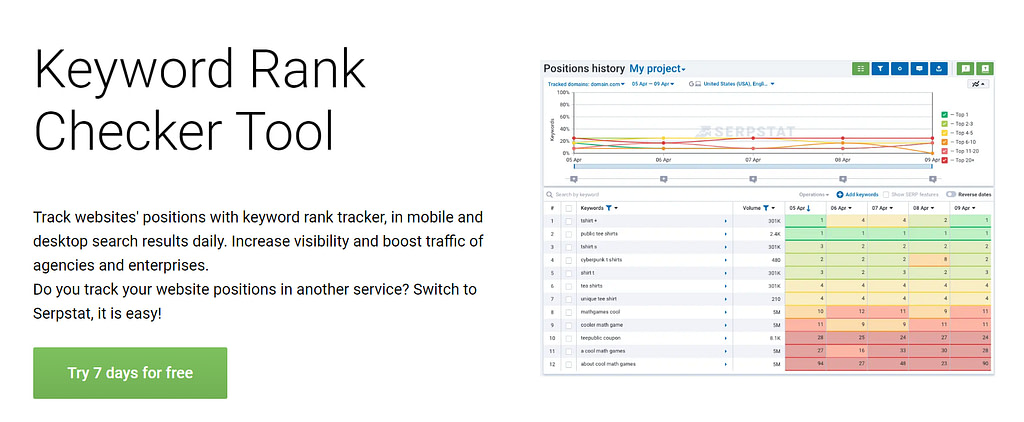The height and width of the screenshot is (422, 1024).
Task: Click the first green help note button
Action: coord(965,69)
